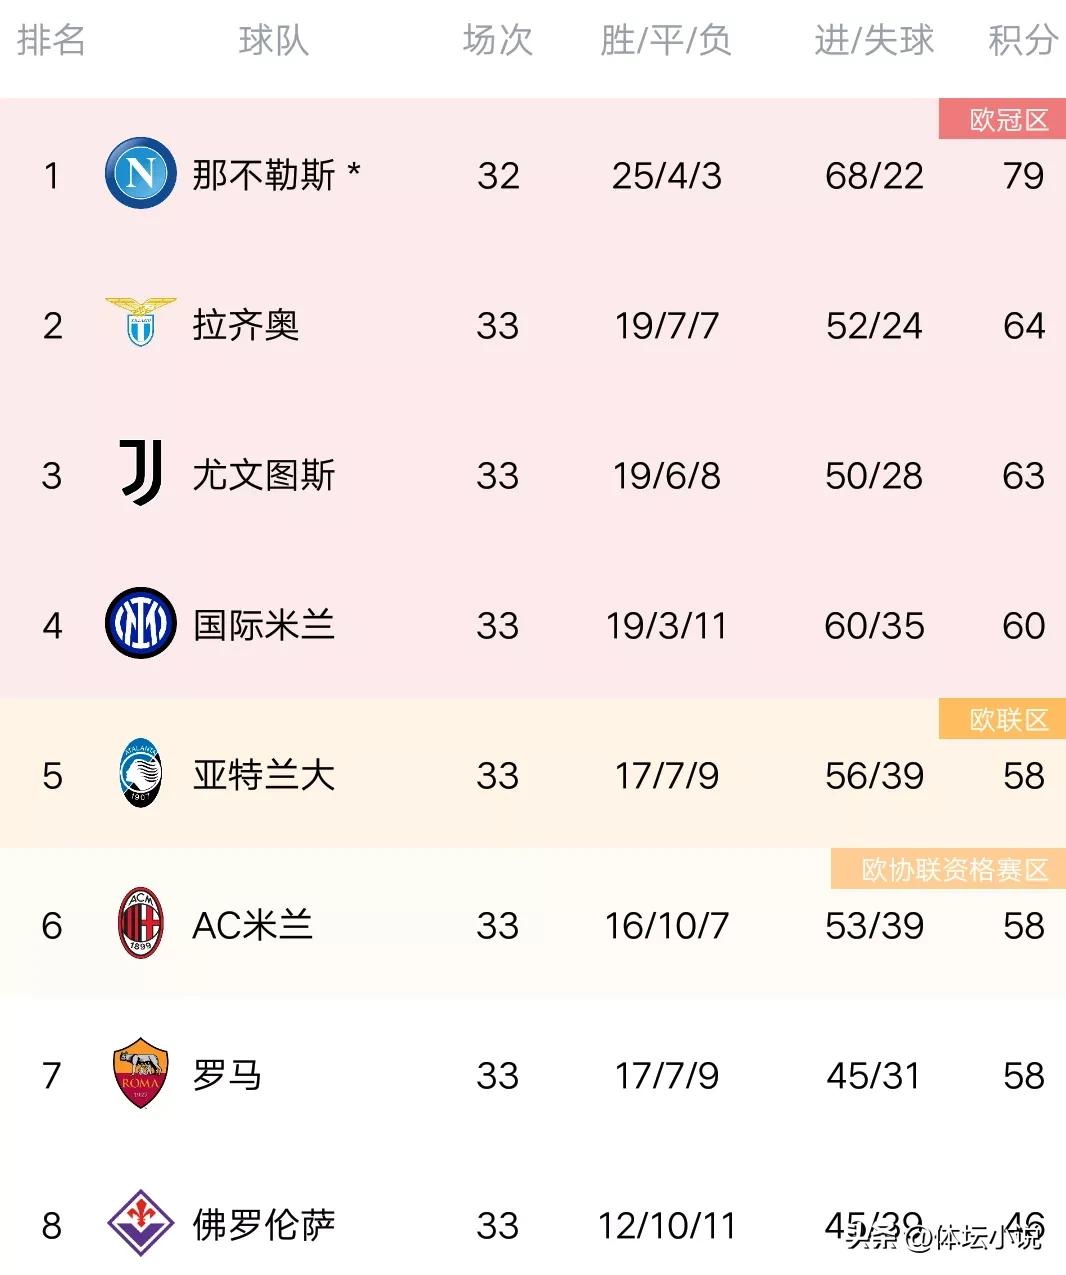
Task: Click the Atalanta club crest
Action: tap(141, 774)
